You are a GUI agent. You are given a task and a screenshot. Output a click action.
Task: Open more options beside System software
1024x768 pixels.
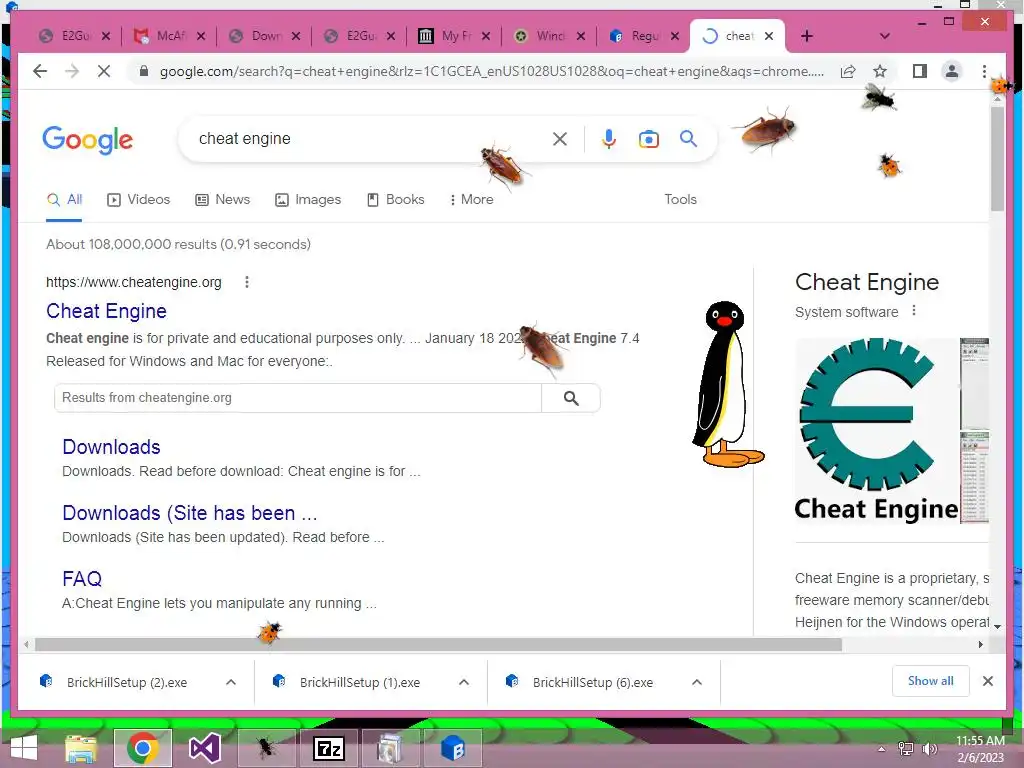pyautogui.click(x=914, y=311)
